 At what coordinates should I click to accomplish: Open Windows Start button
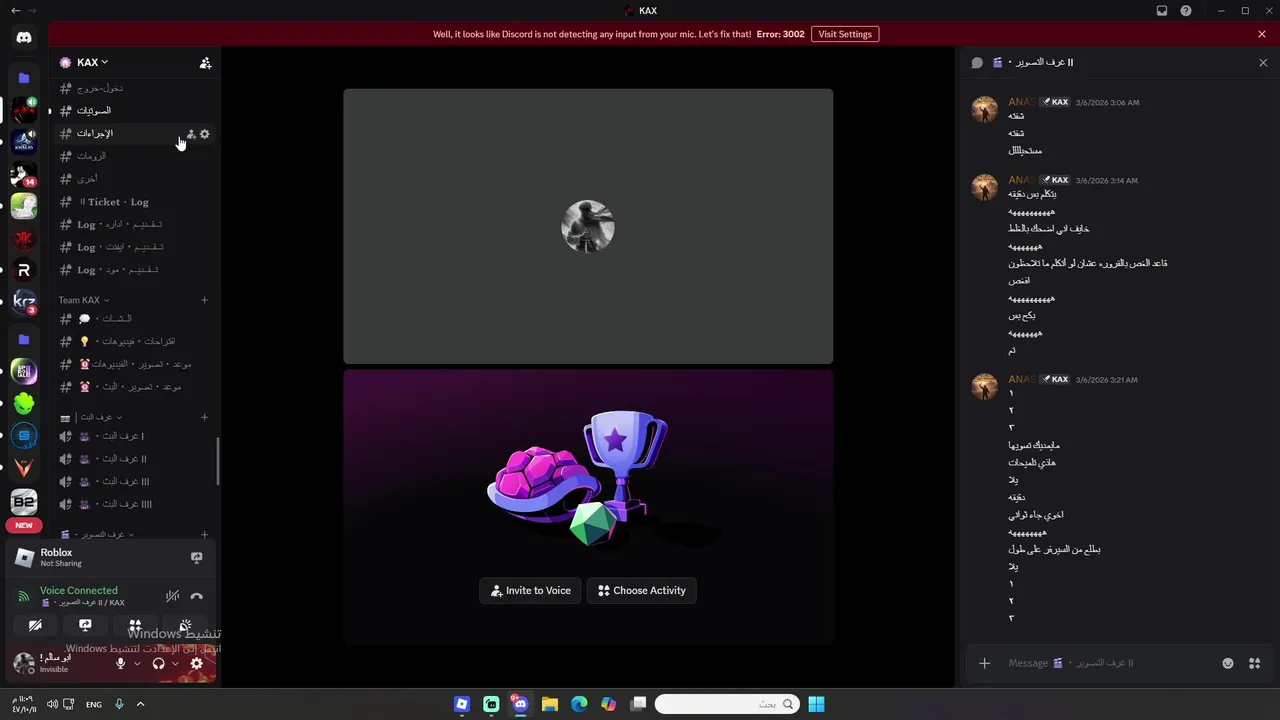coord(816,704)
